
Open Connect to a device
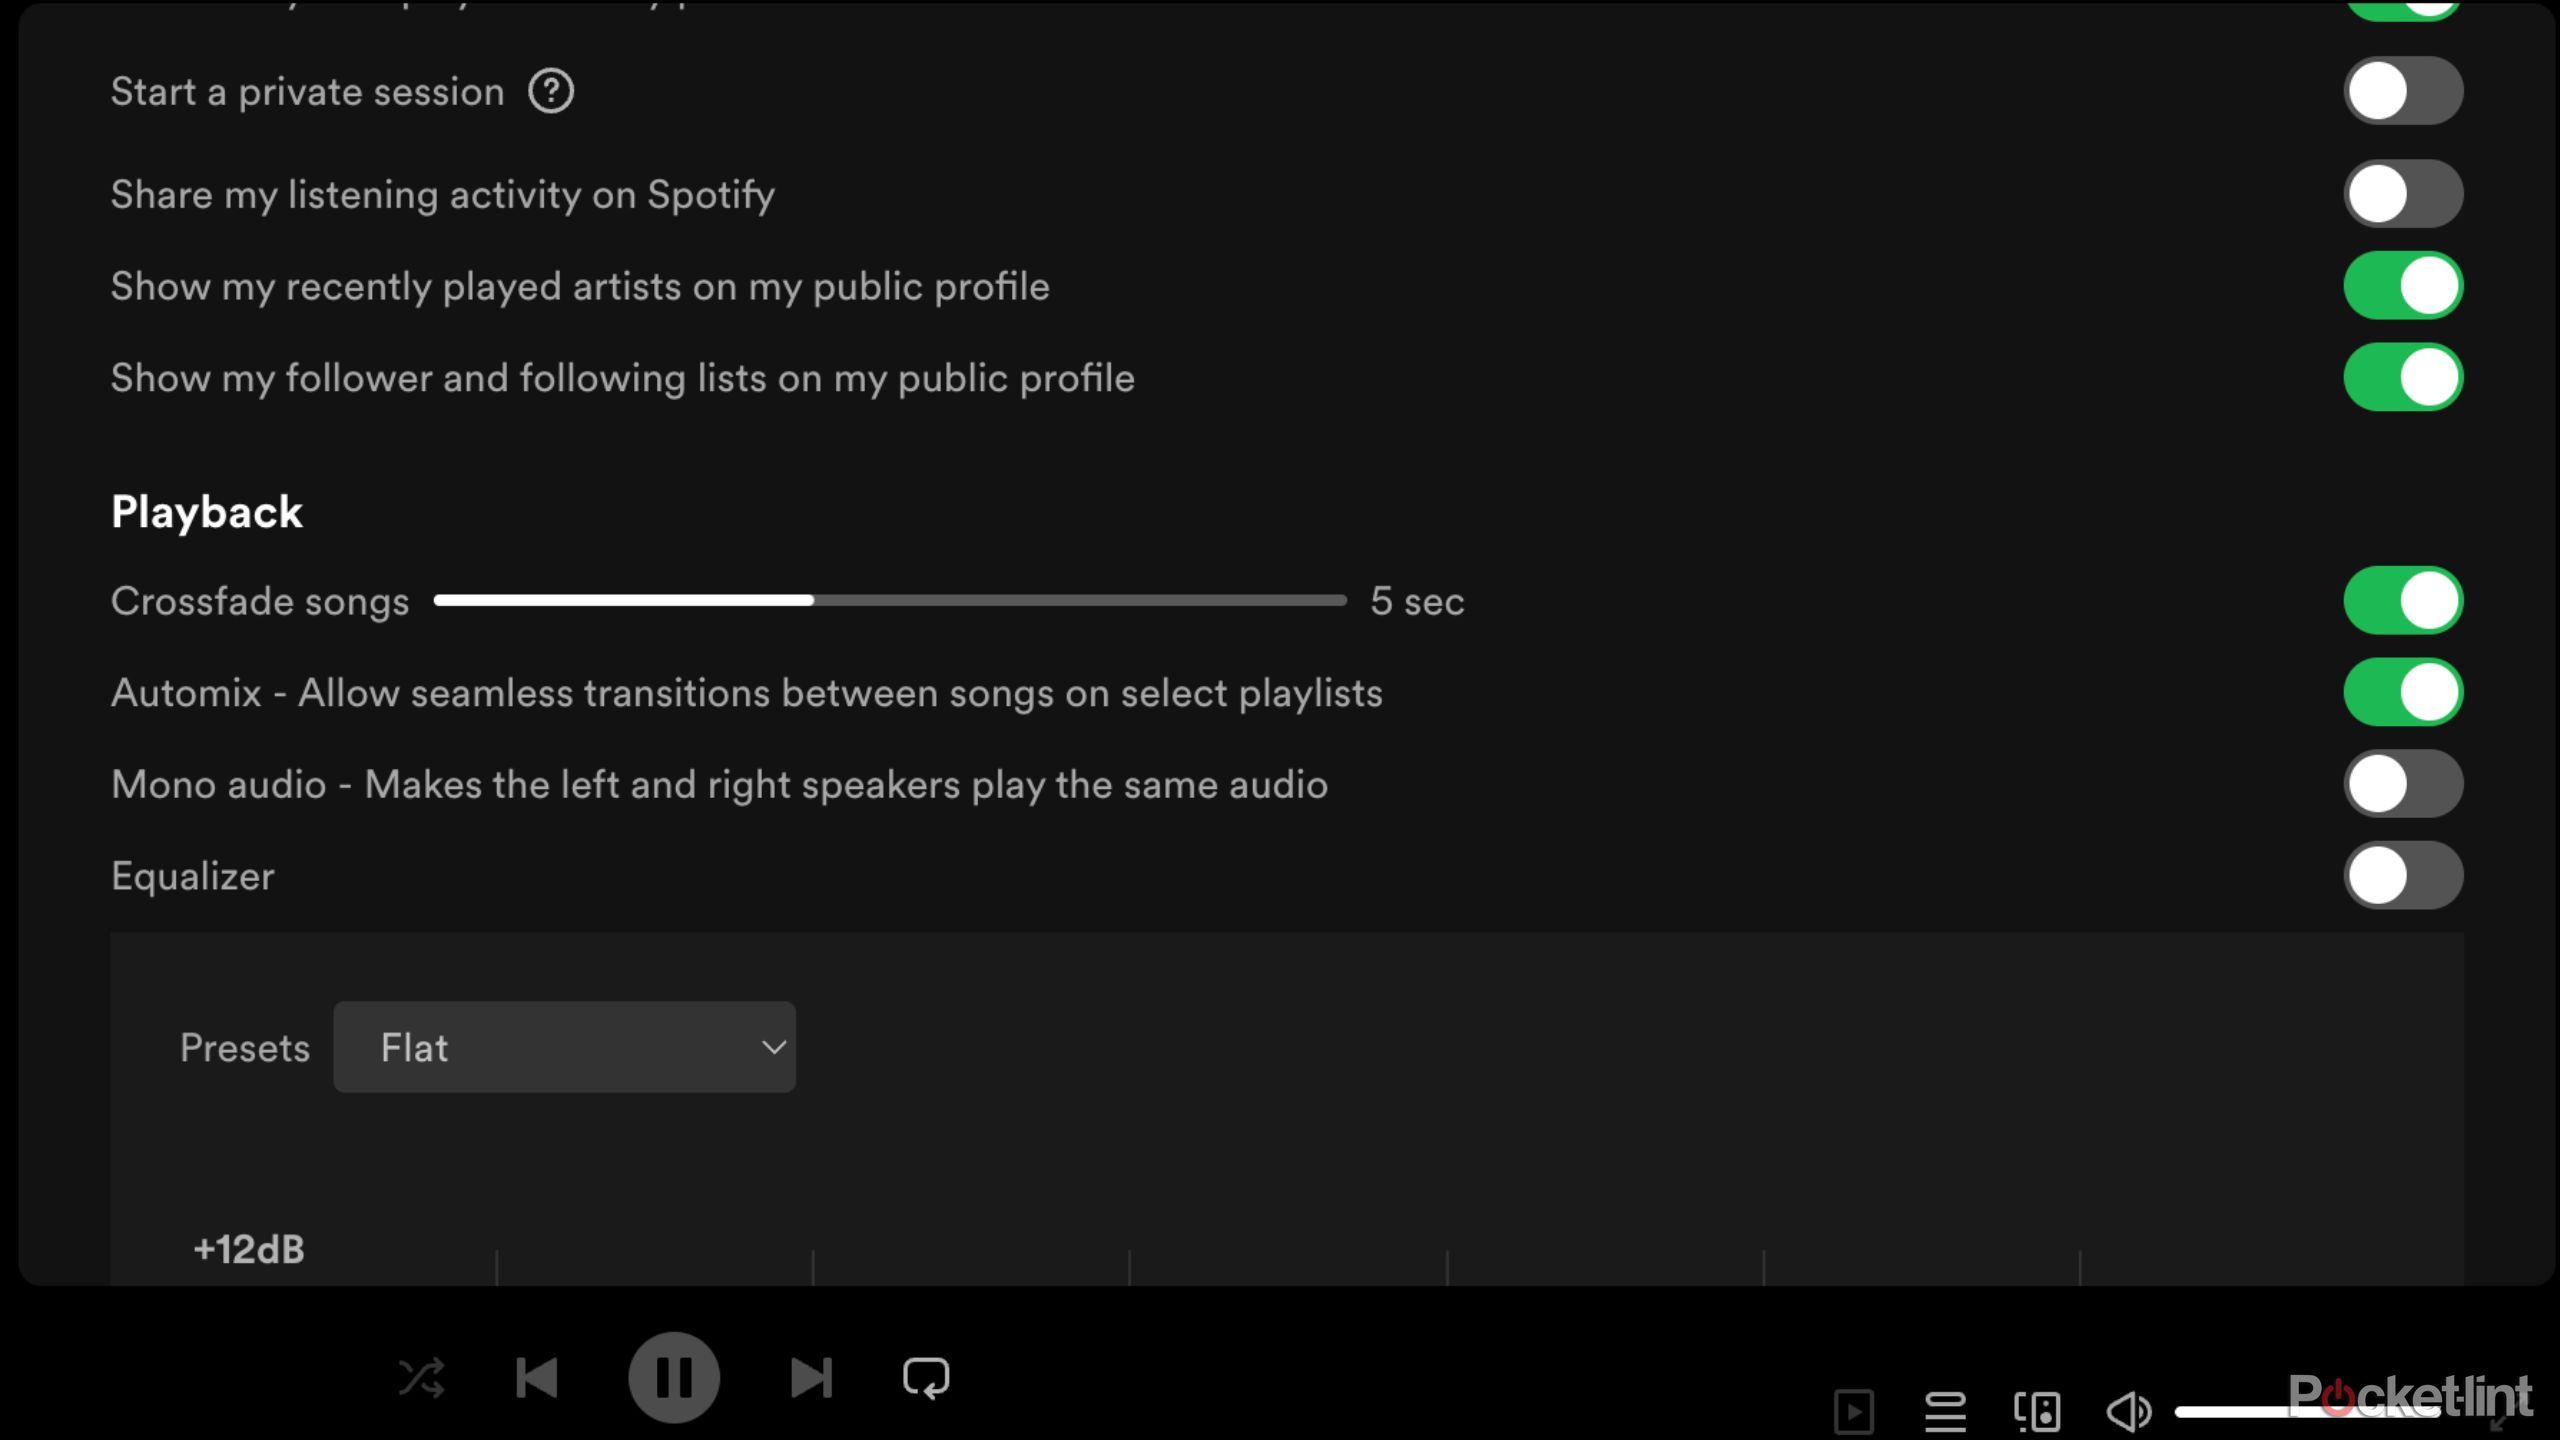point(2037,1412)
